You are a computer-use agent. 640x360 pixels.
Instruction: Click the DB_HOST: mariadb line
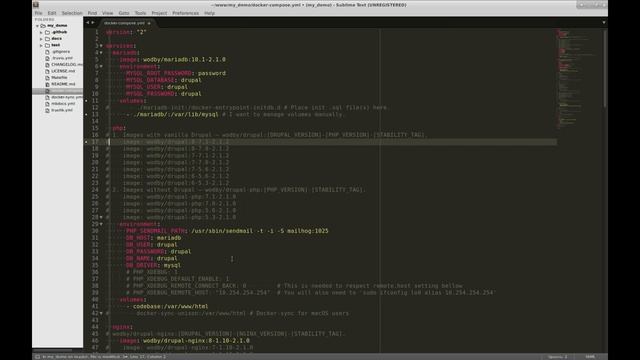tap(153, 238)
